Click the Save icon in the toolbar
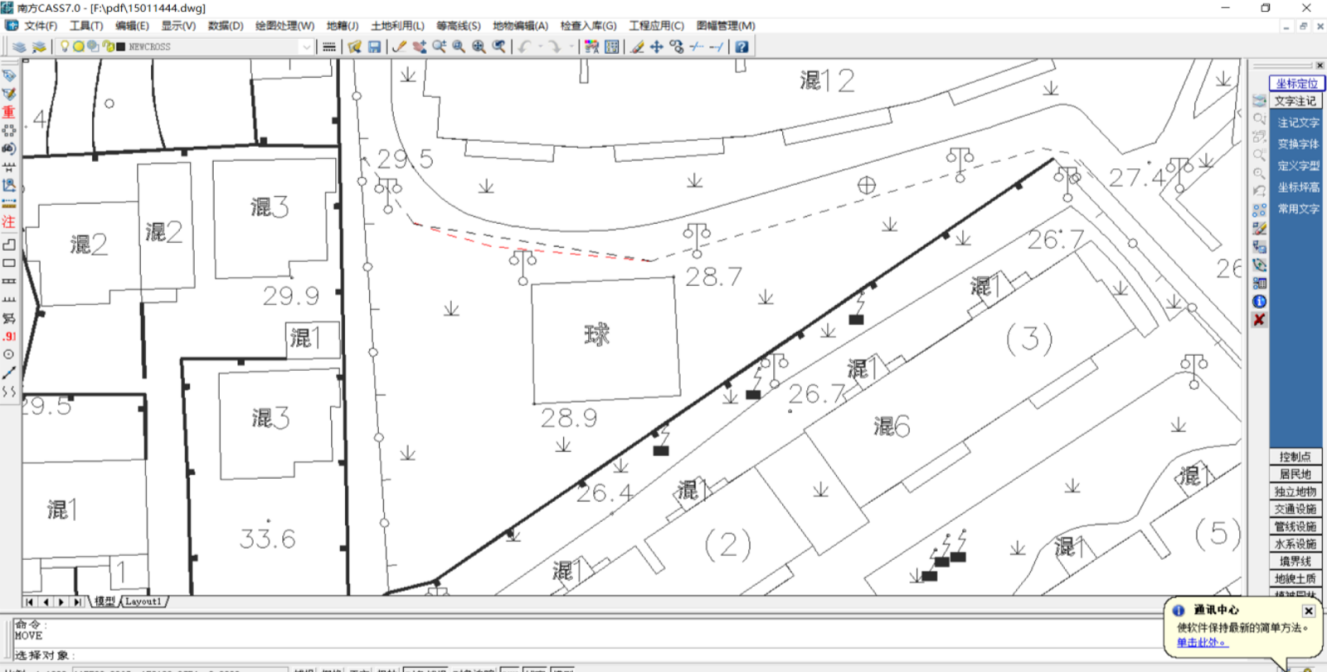The width and height of the screenshot is (1327, 672). pos(374,47)
